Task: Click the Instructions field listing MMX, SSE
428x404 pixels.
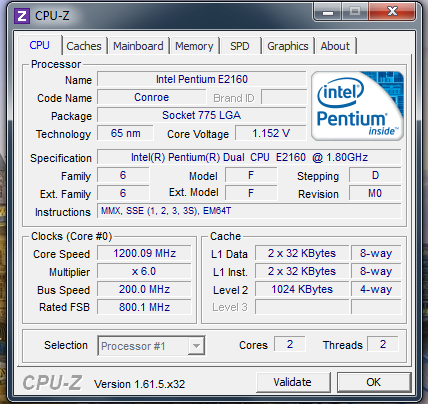Action: [x=249, y=211]
